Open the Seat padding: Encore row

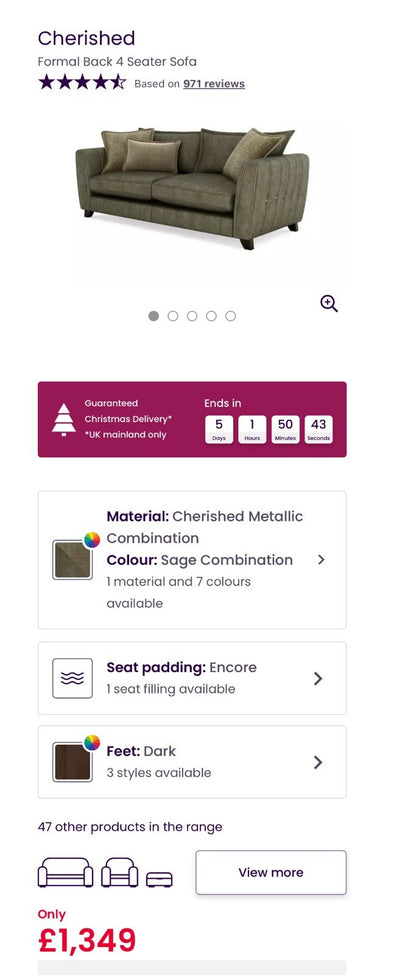pos(192,678)
